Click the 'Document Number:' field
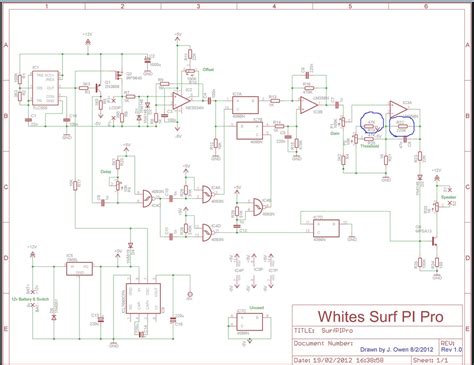This screenshot has width=474, height=365. point(323,343)
